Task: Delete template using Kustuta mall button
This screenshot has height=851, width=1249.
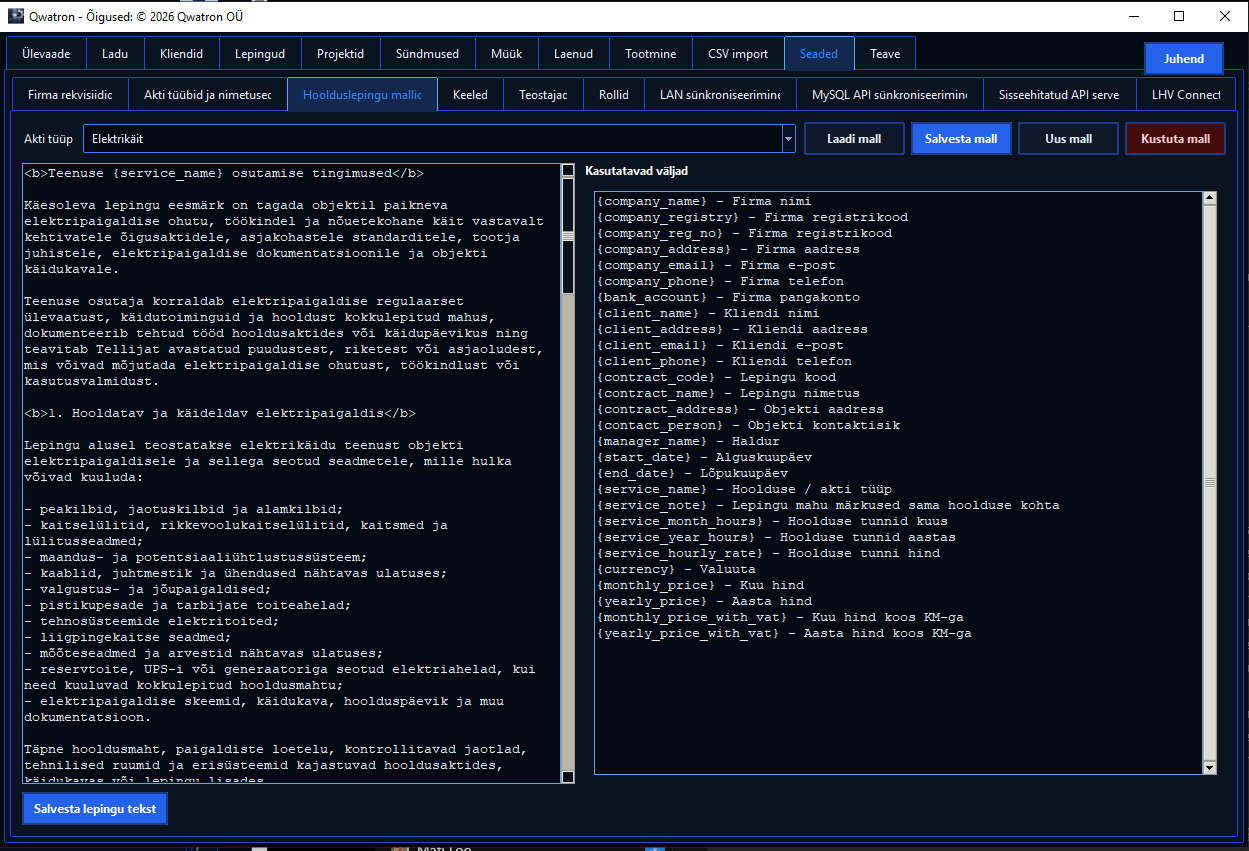Action: tap(1175, 139)
